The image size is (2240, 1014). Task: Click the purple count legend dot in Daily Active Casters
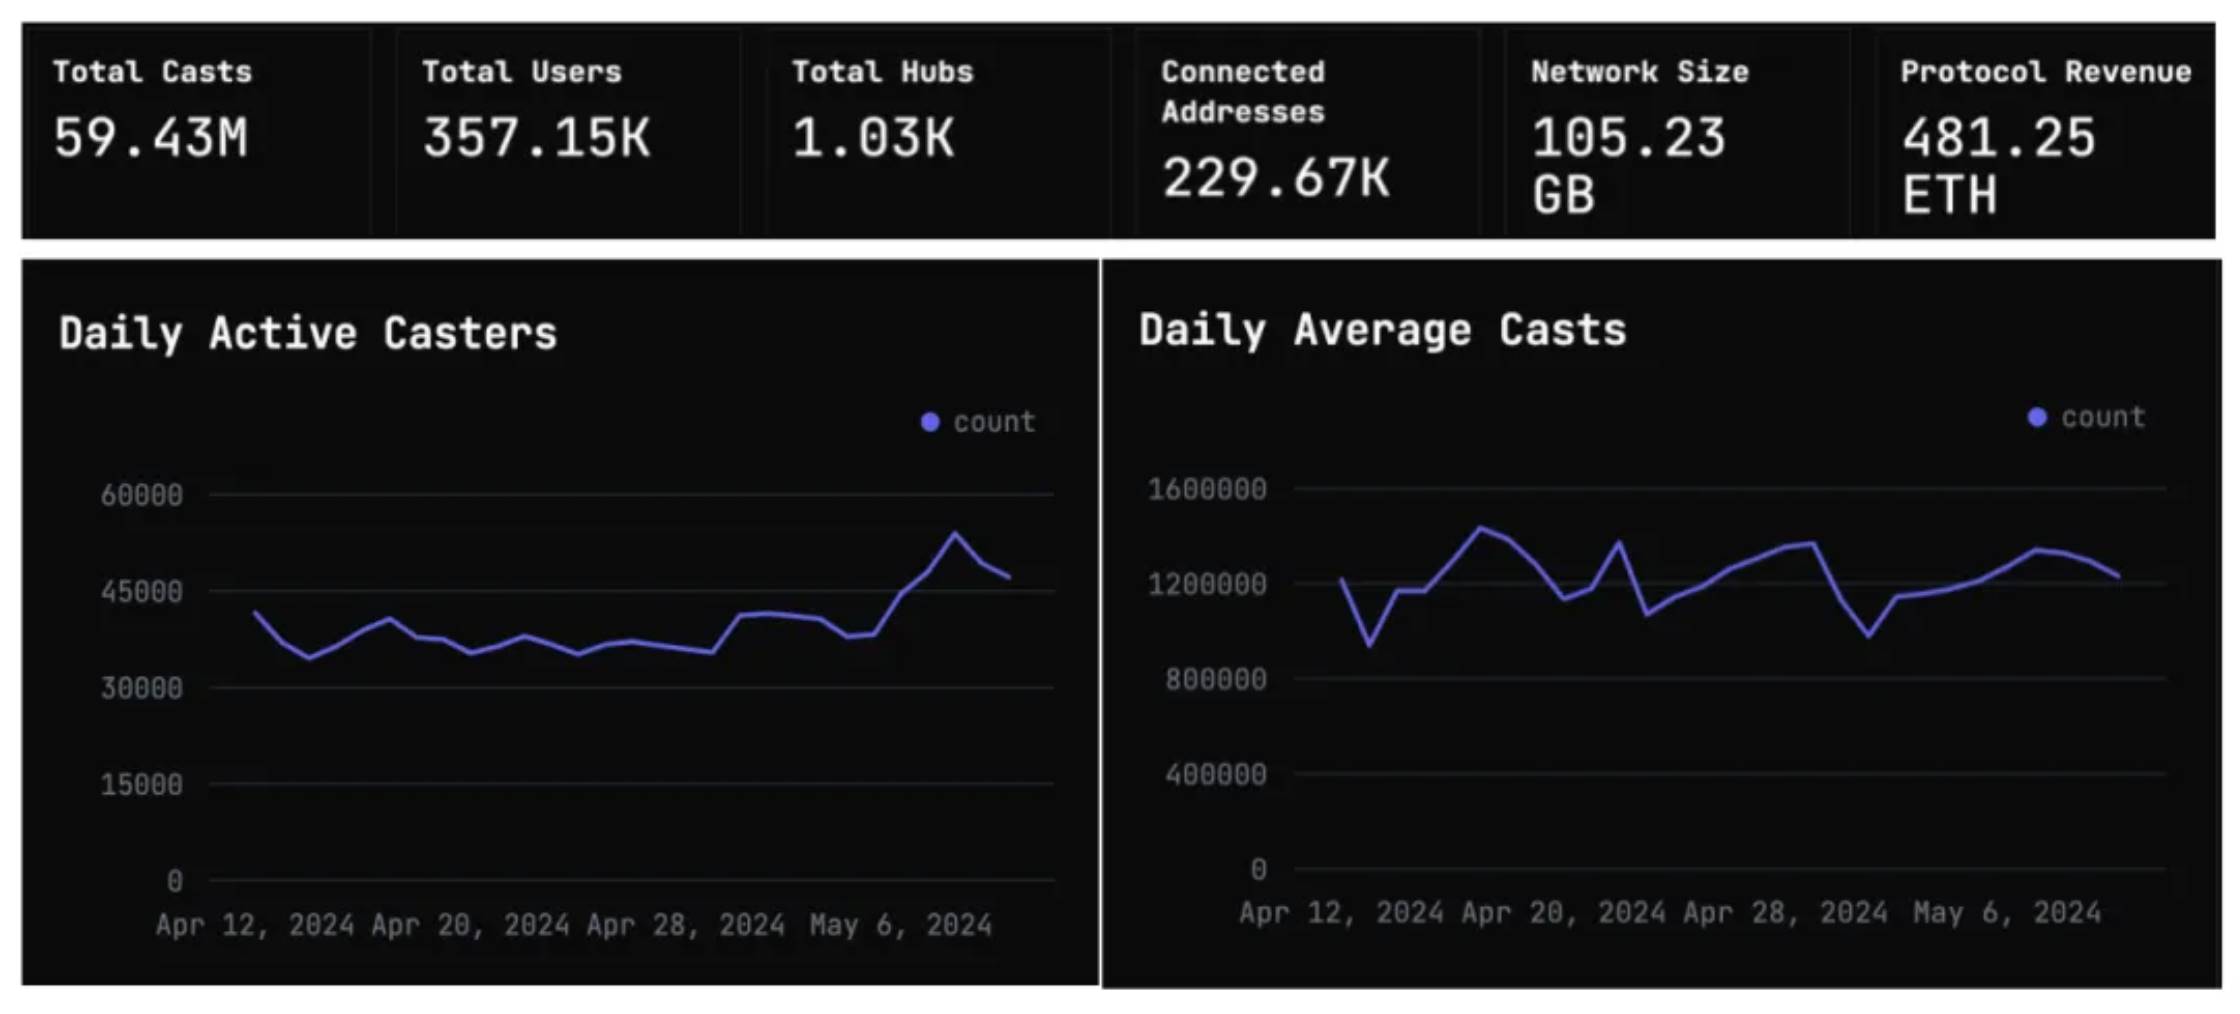coord(930,422)
